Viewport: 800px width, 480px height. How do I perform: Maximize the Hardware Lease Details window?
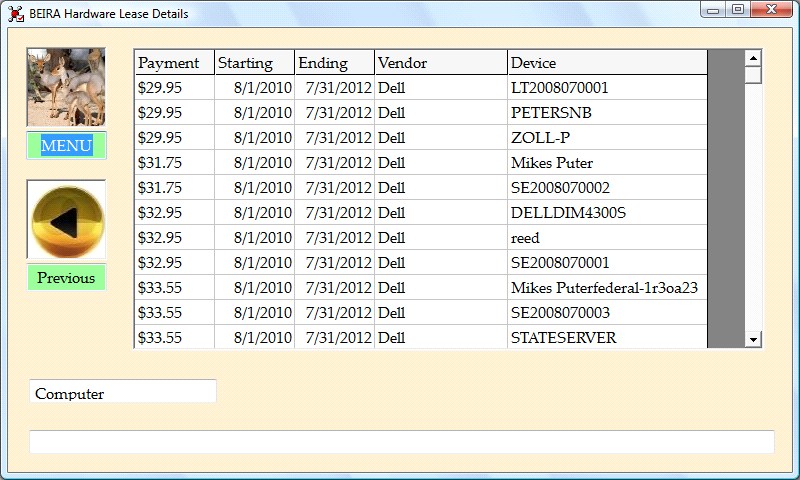click(738, 10)
